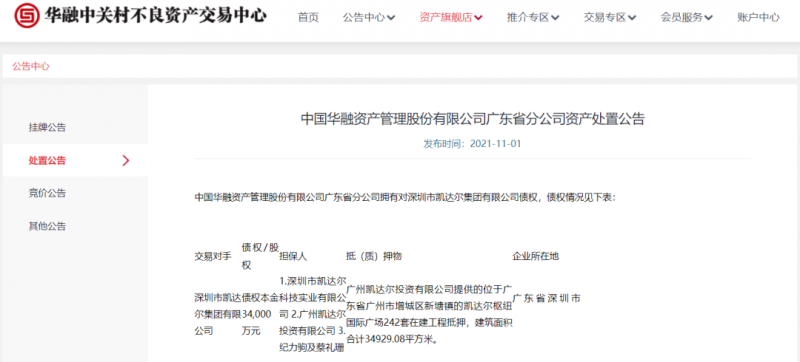Open the 资产旗舰店 dropdown menu

(451, 17)
